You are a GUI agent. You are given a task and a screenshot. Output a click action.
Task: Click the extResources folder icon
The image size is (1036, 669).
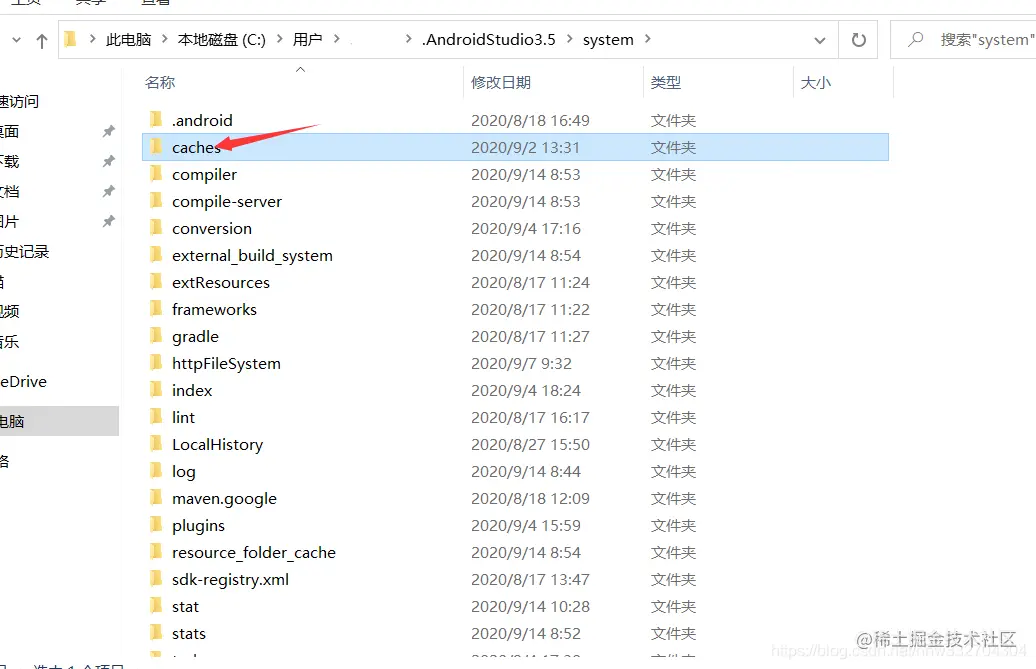(156, 282)
